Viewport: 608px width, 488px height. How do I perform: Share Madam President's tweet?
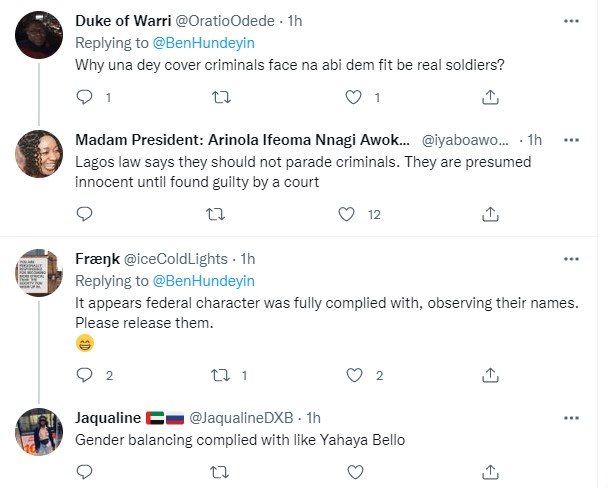tap(491, 213)
